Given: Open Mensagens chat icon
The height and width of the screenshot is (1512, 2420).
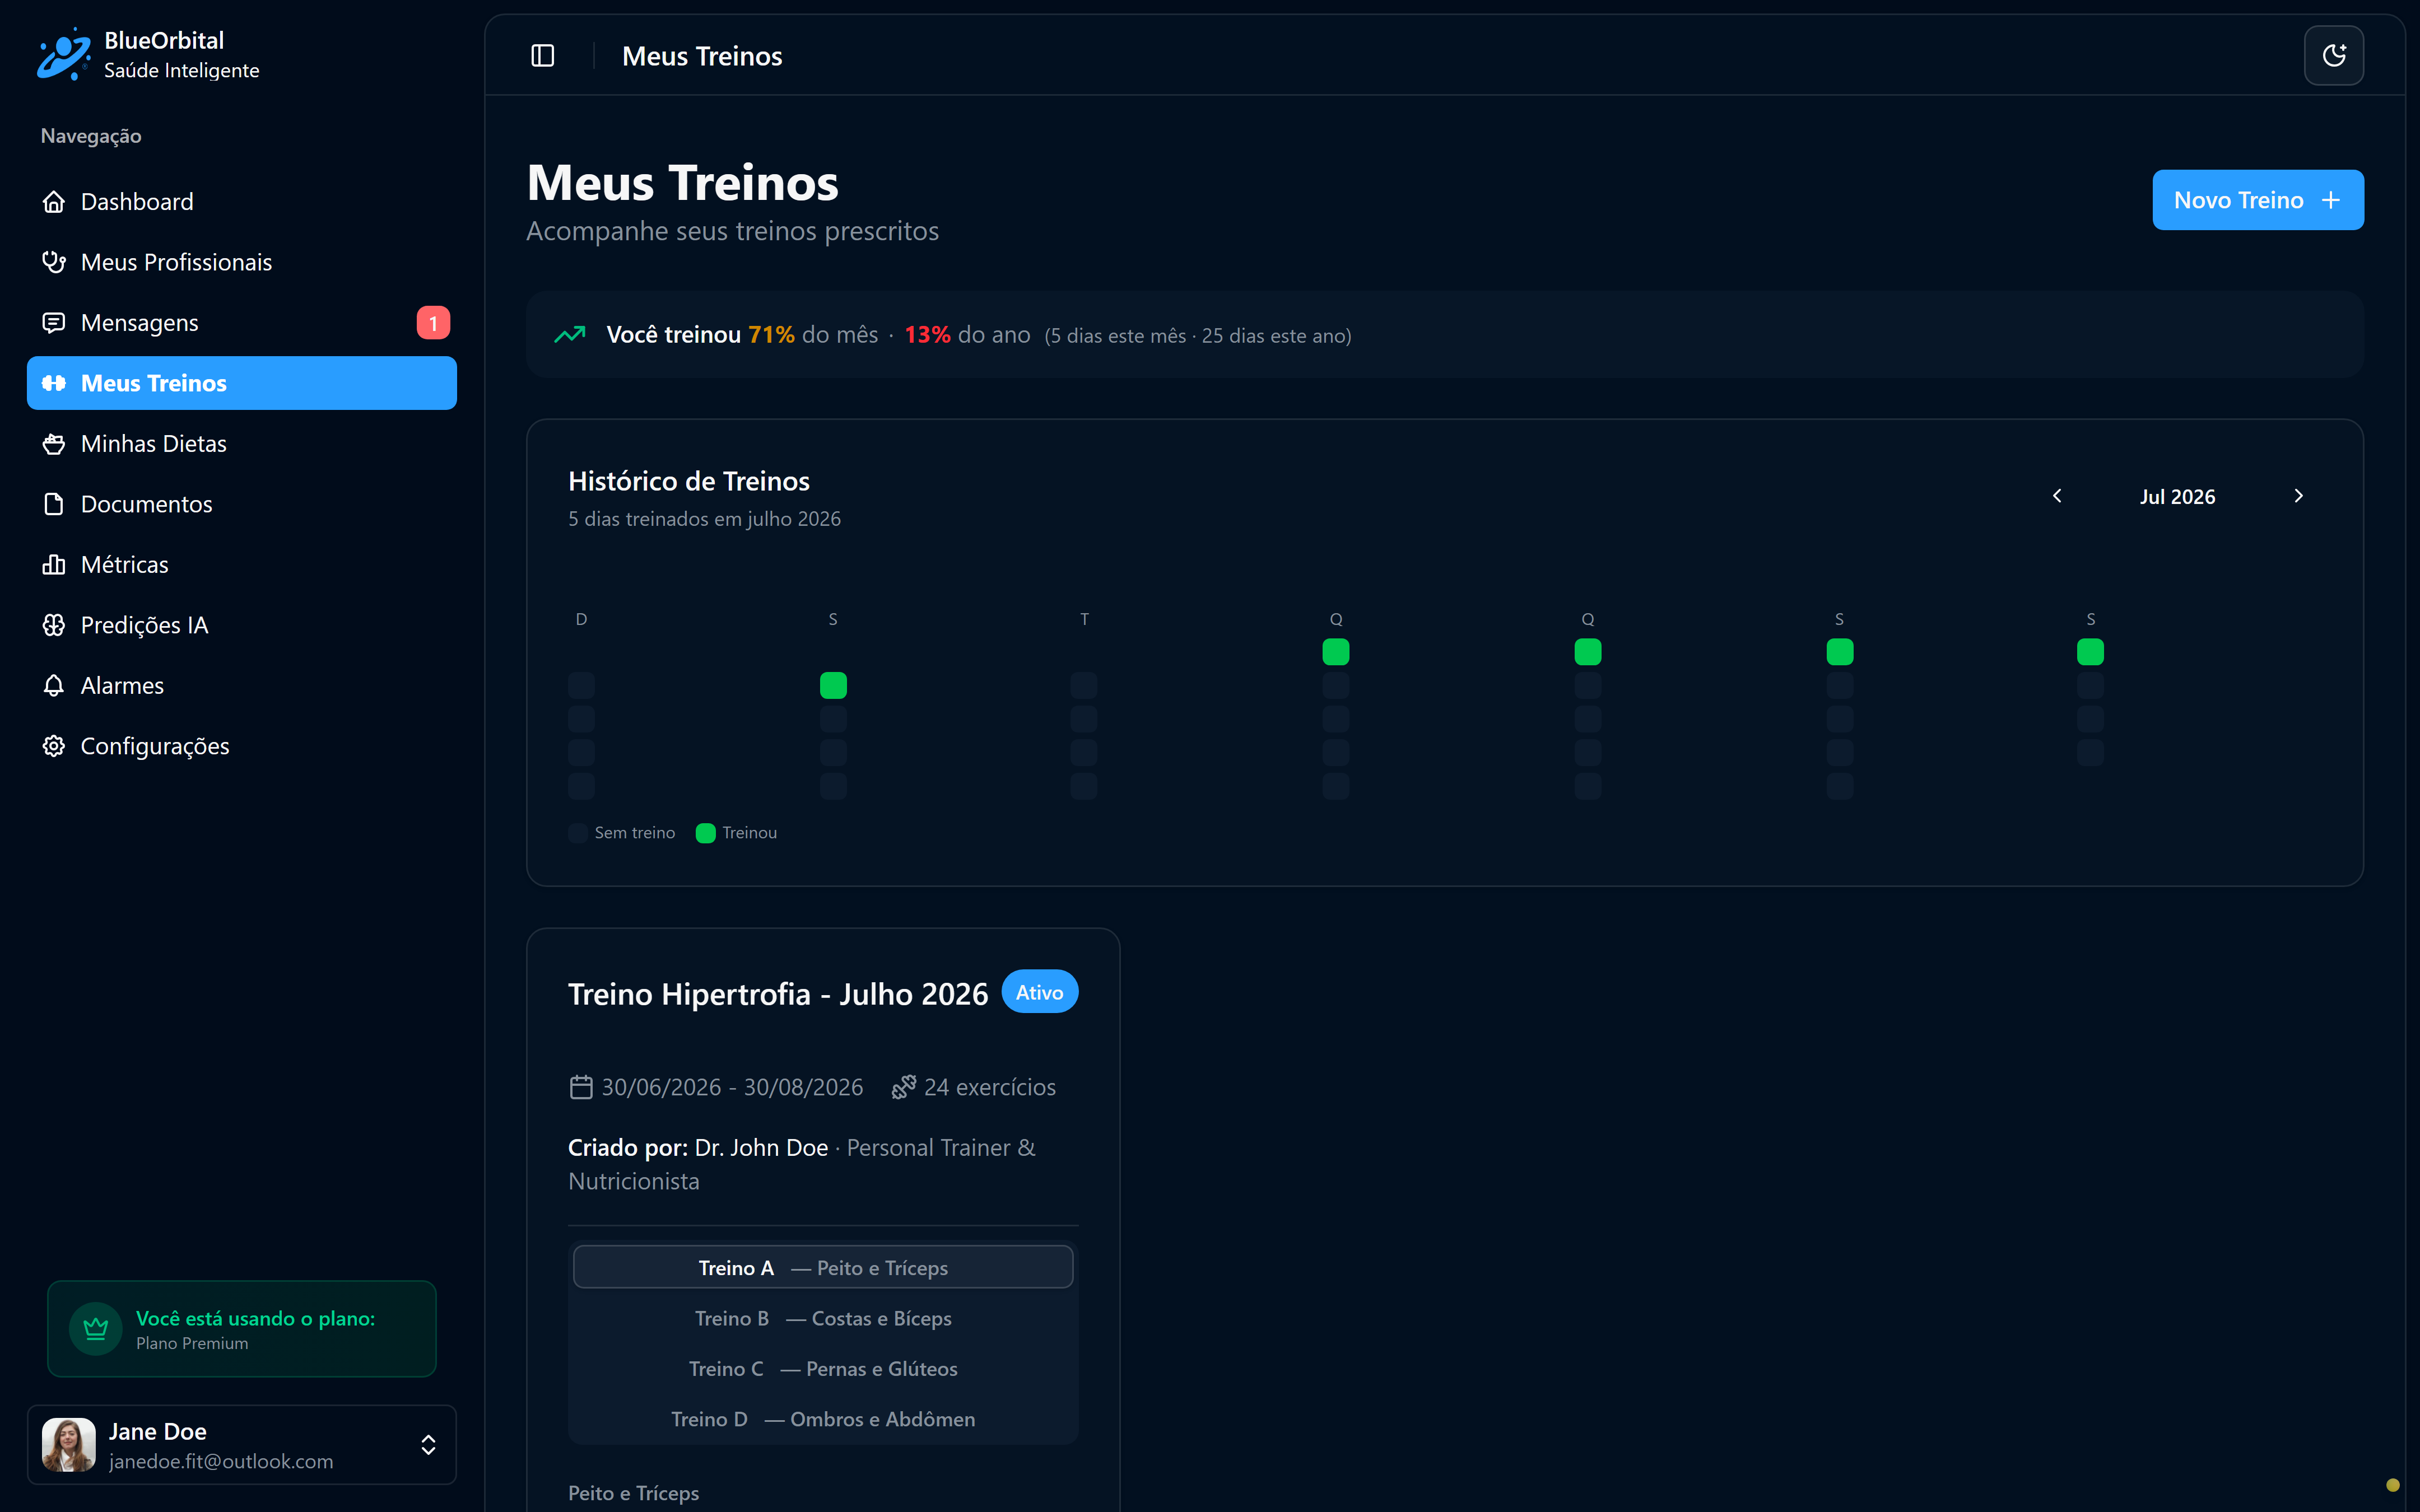Looking at the screenshot, I should point(54,323).
